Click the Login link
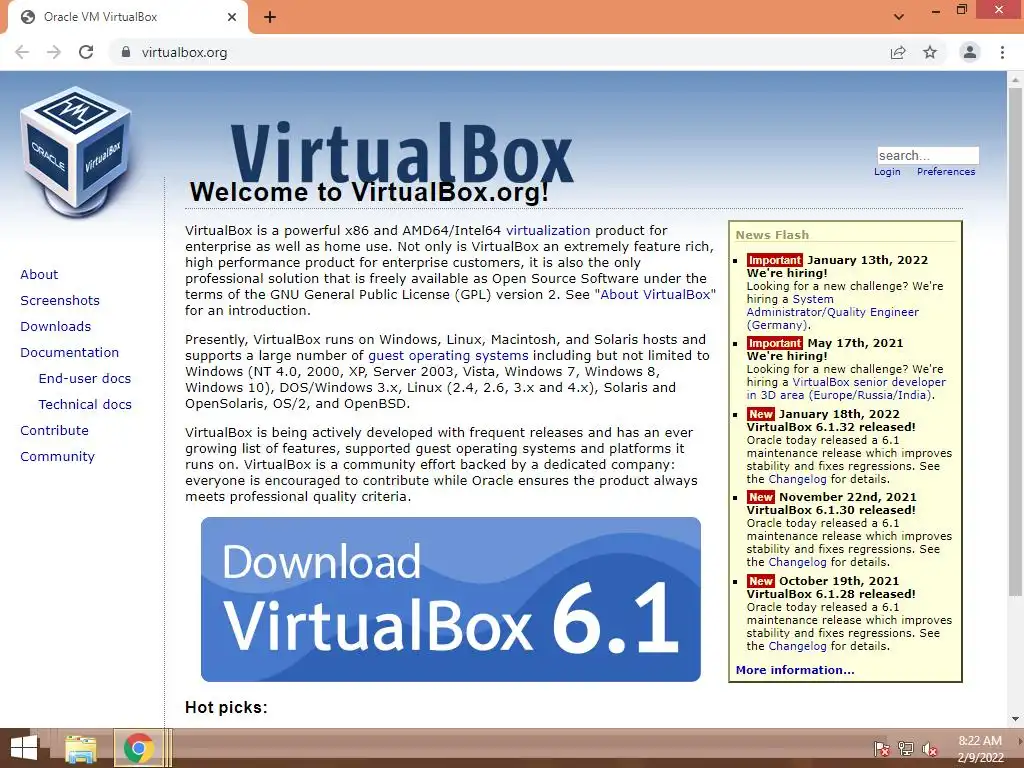Screen dimensions: 1024x768 tap(887, 172)
